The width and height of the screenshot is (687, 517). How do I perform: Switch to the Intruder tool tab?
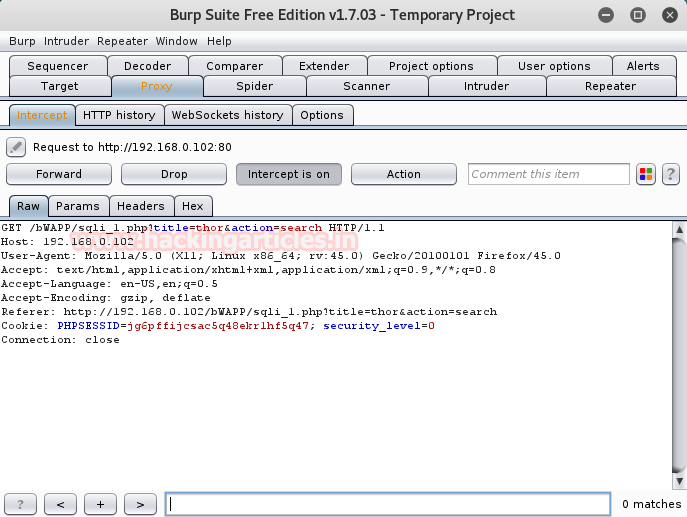coord(487,86)
